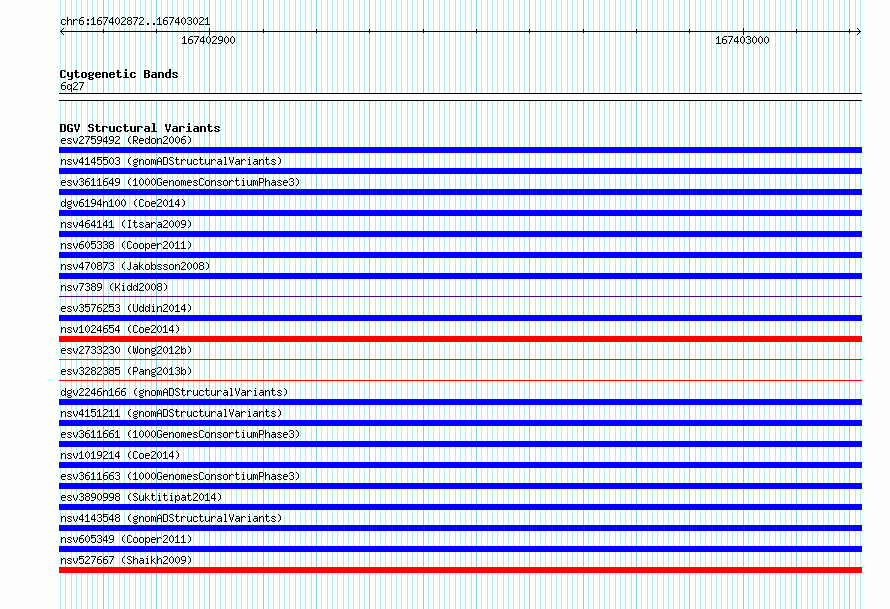
Task: Click the esv2759492 (Redon2006) label
Action: click(126, 140)
